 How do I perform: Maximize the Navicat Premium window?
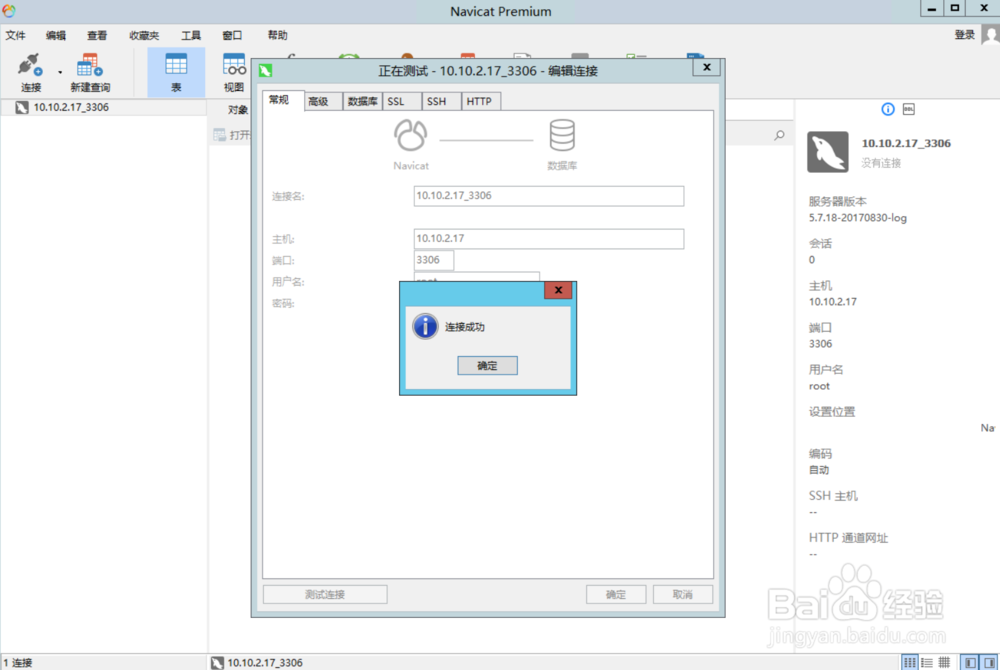tap(955, 8)
